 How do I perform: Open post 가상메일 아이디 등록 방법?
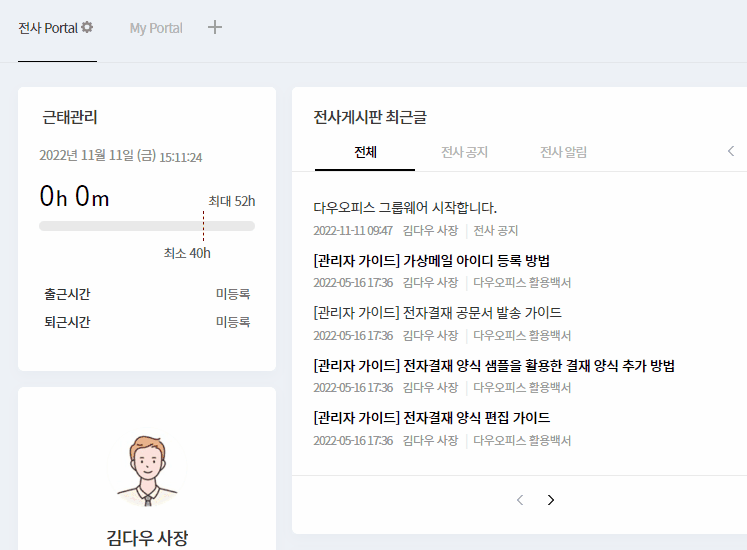coord(432,261)
